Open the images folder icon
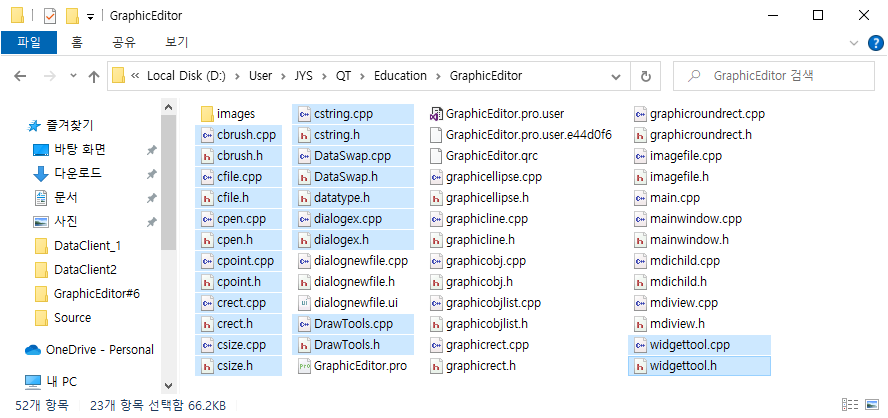 pos(207,114)
